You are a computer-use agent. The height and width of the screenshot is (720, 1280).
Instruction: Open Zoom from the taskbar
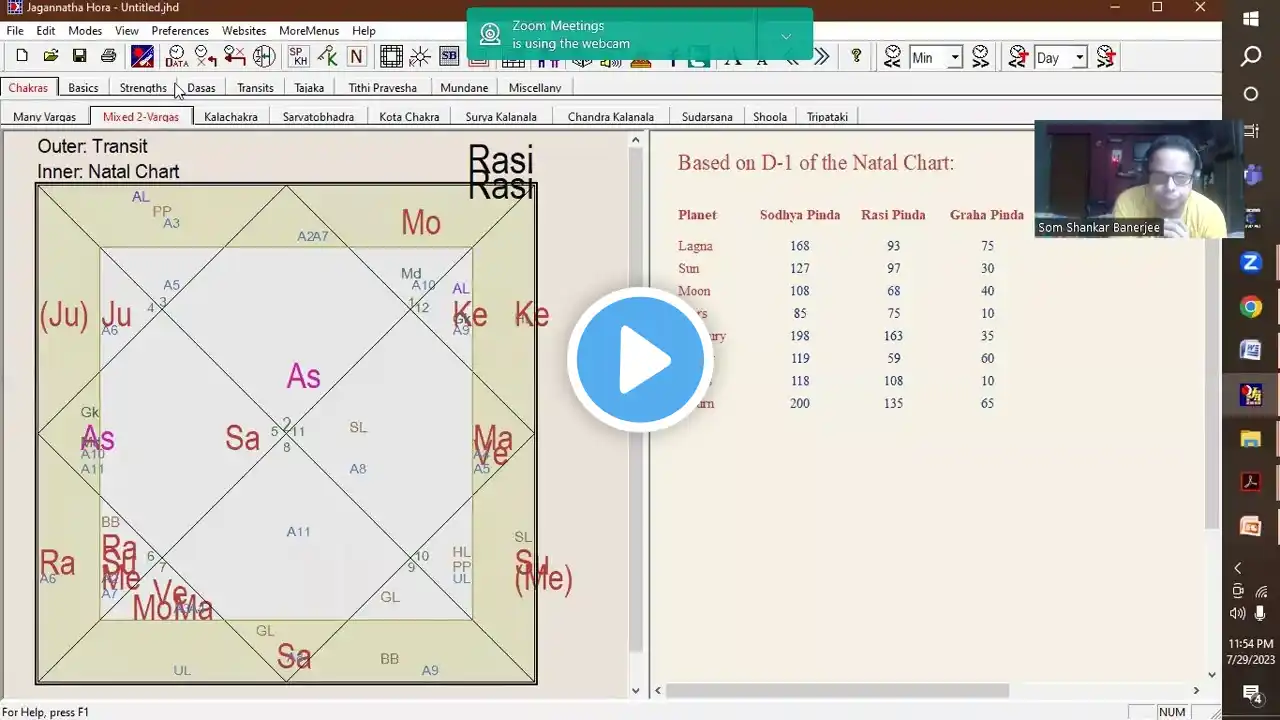(1250, 263)
